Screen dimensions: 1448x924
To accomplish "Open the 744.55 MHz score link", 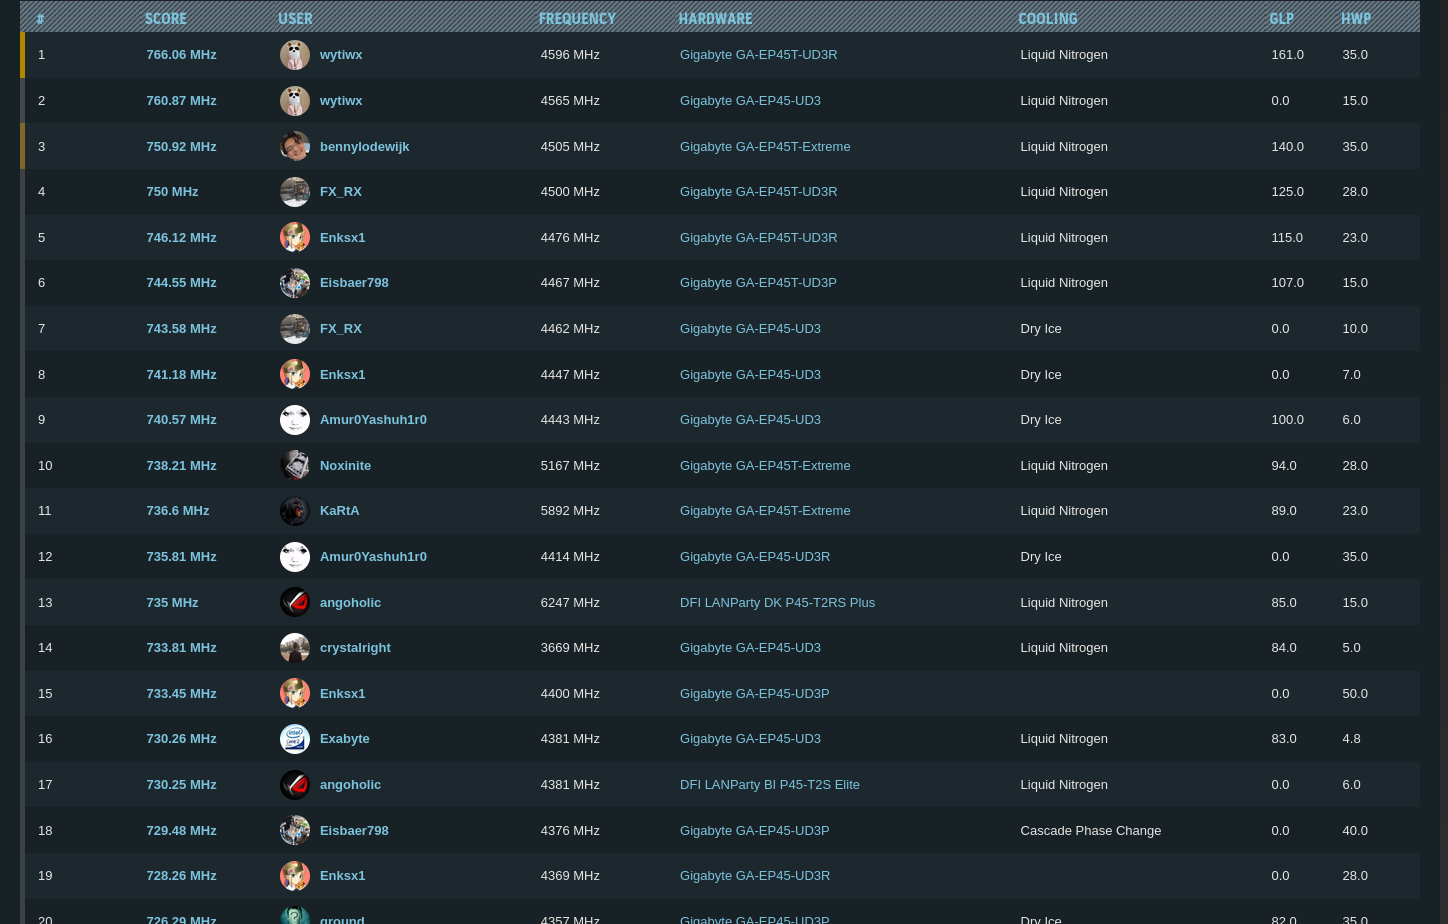I will click(x=181, y=283).
